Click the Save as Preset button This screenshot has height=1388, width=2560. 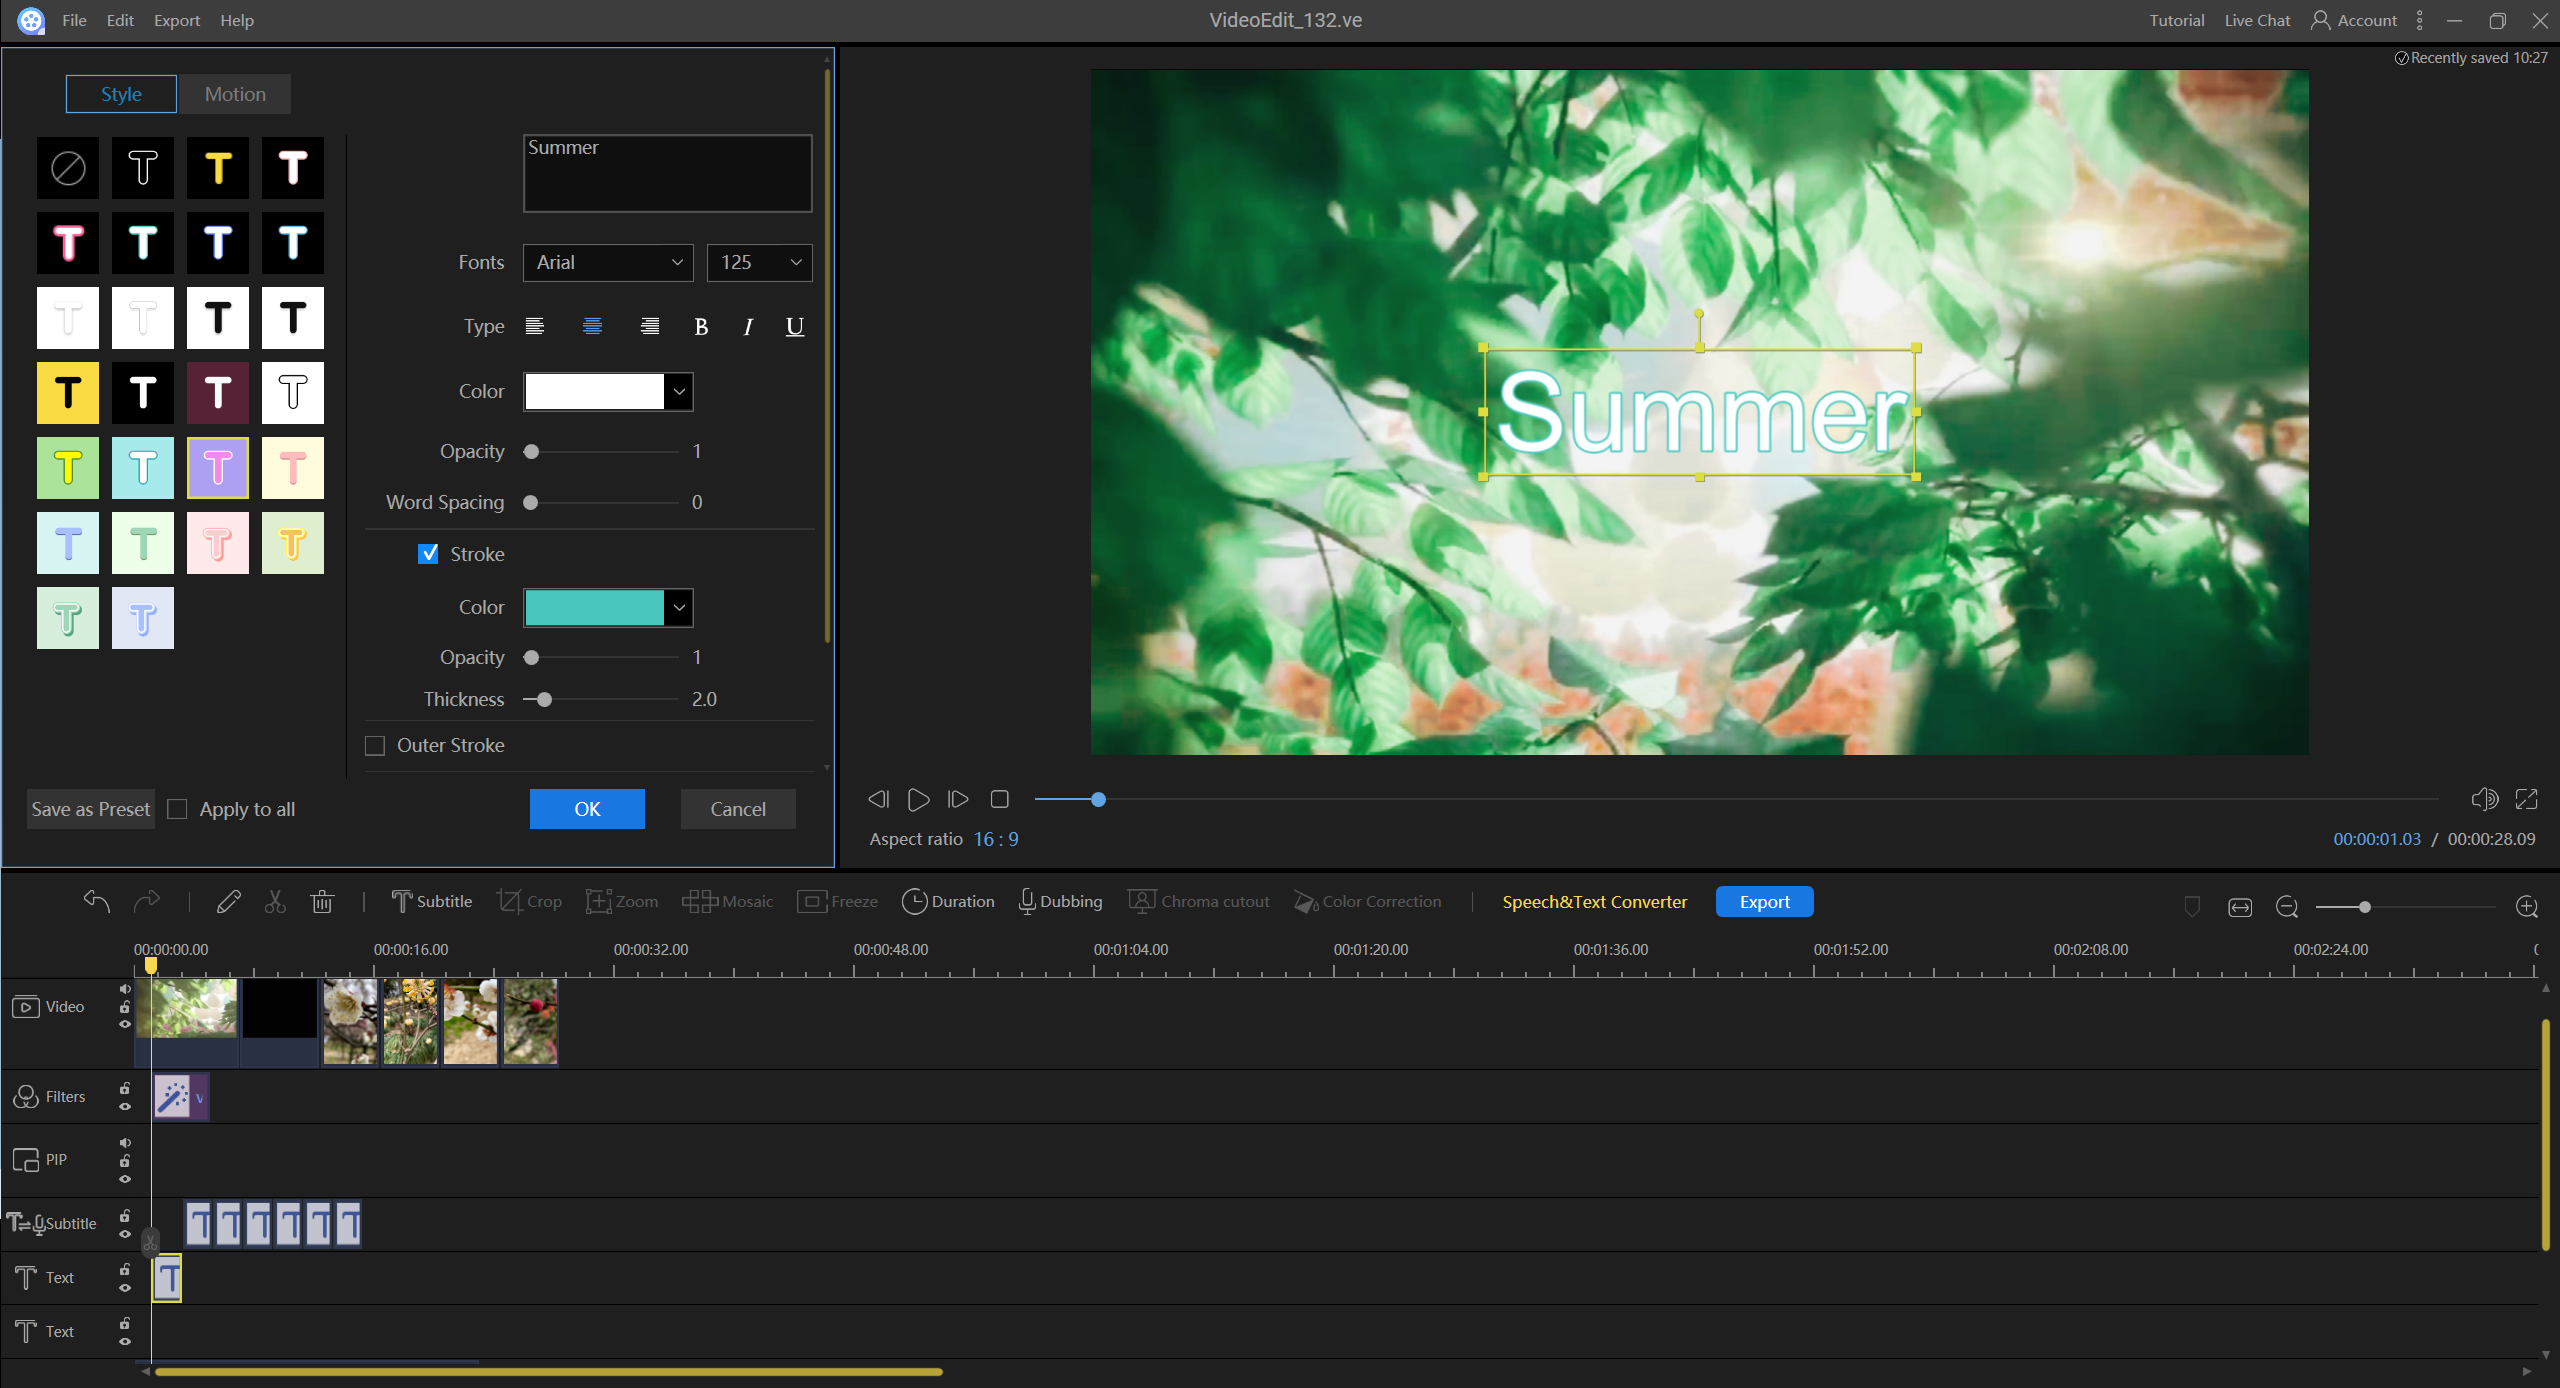coord(89,808)
